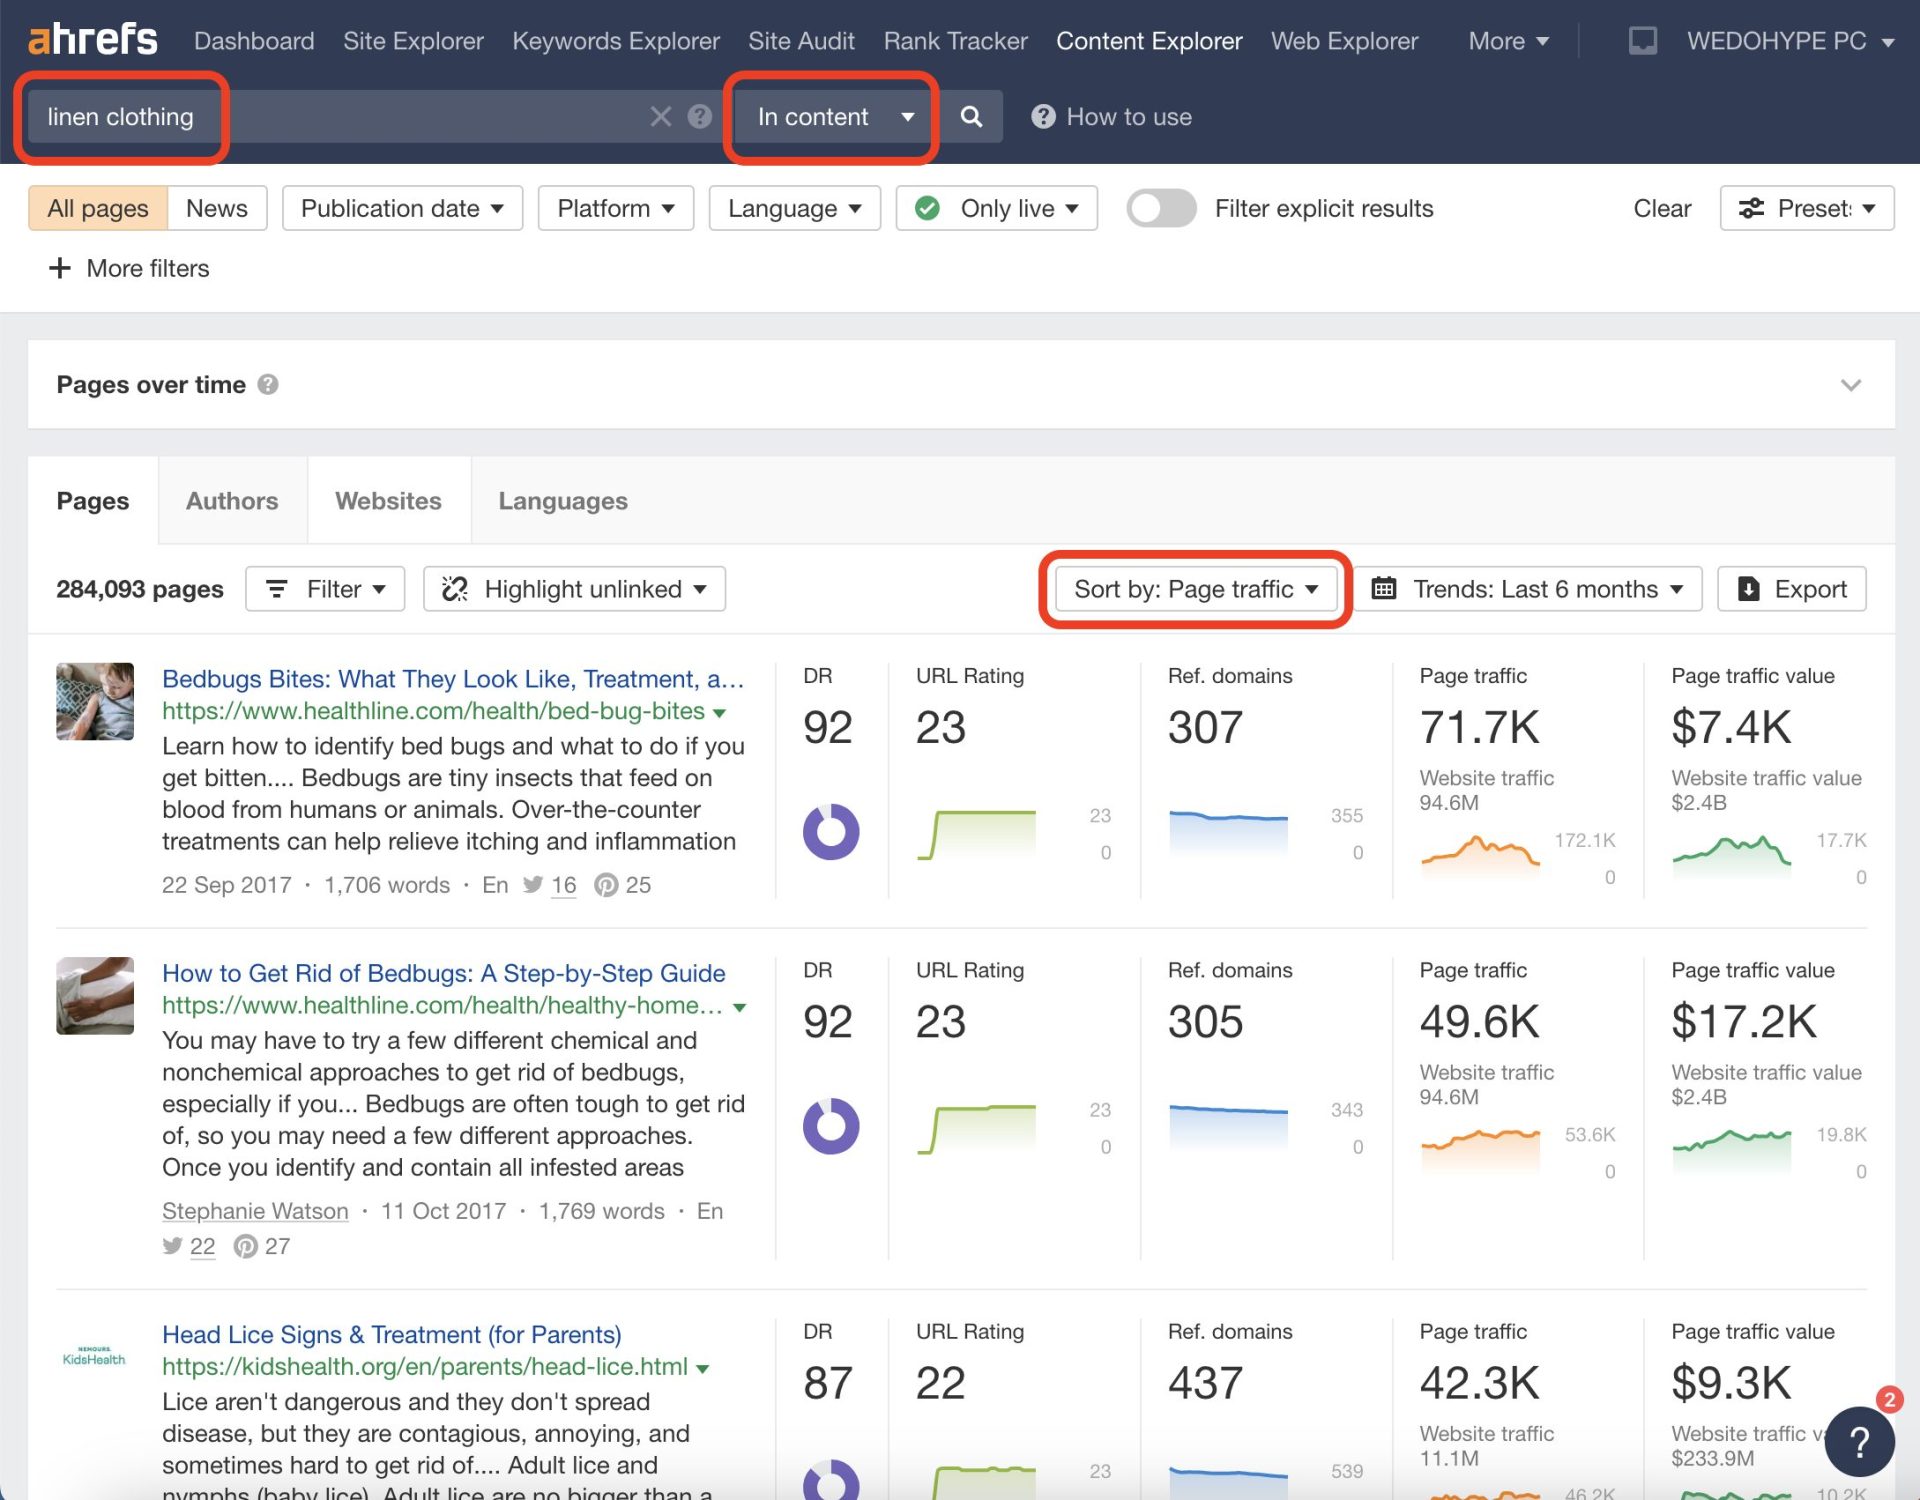Click Twitter shares count 22

[202, 1246]
